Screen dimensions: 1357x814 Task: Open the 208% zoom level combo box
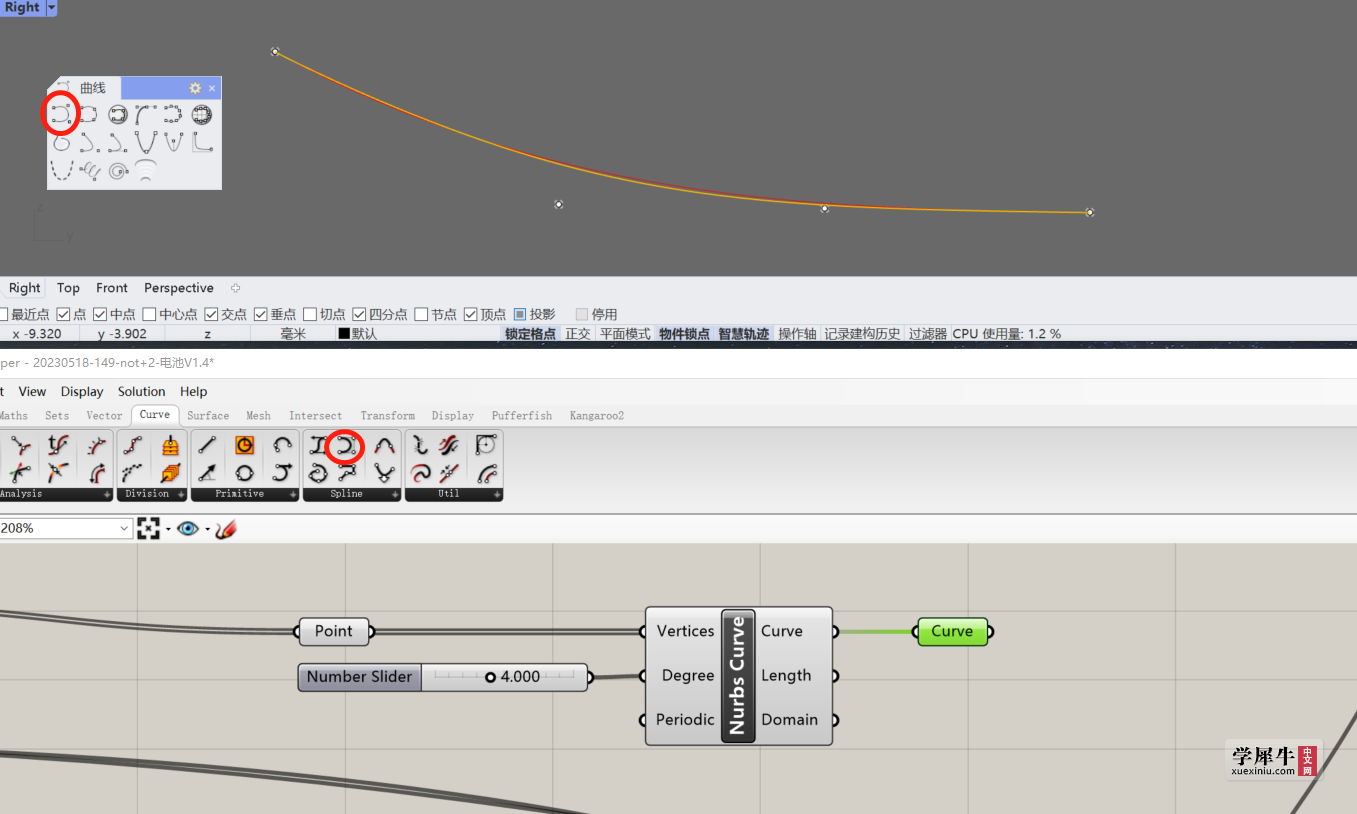[66, 528]
